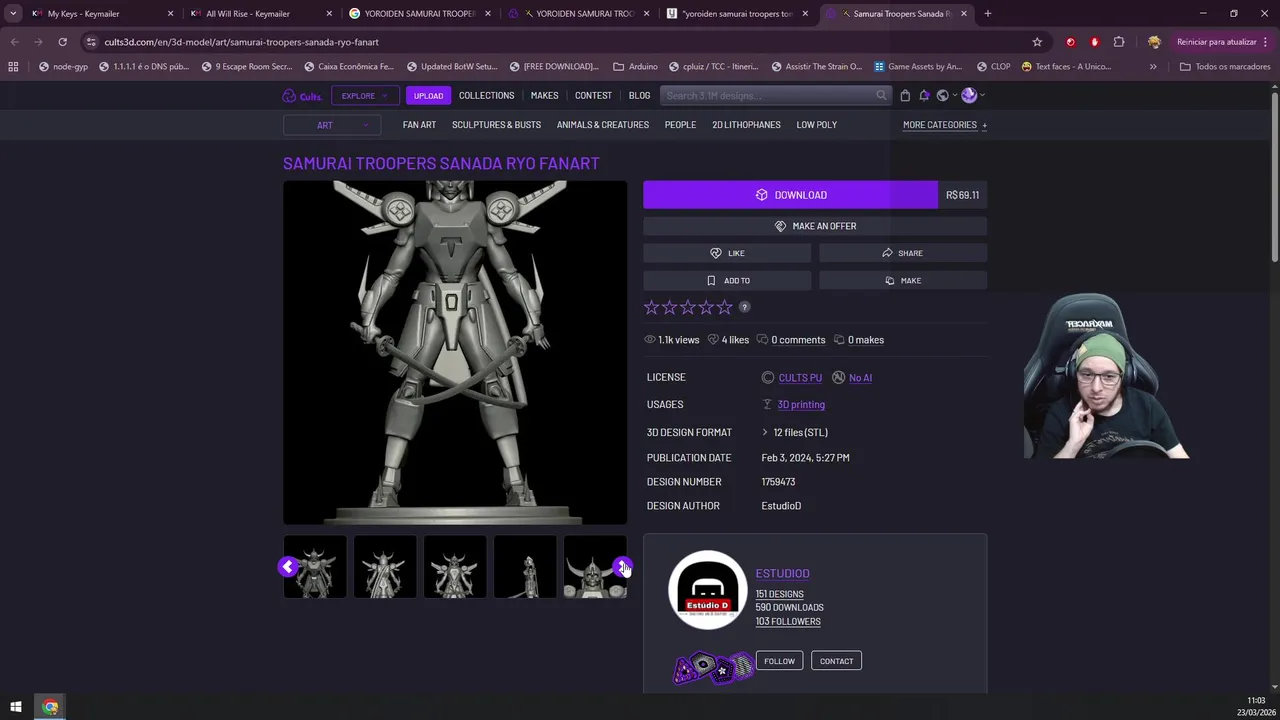Click the designer achievement badges
1280x720 pixels.
point(713,668)
